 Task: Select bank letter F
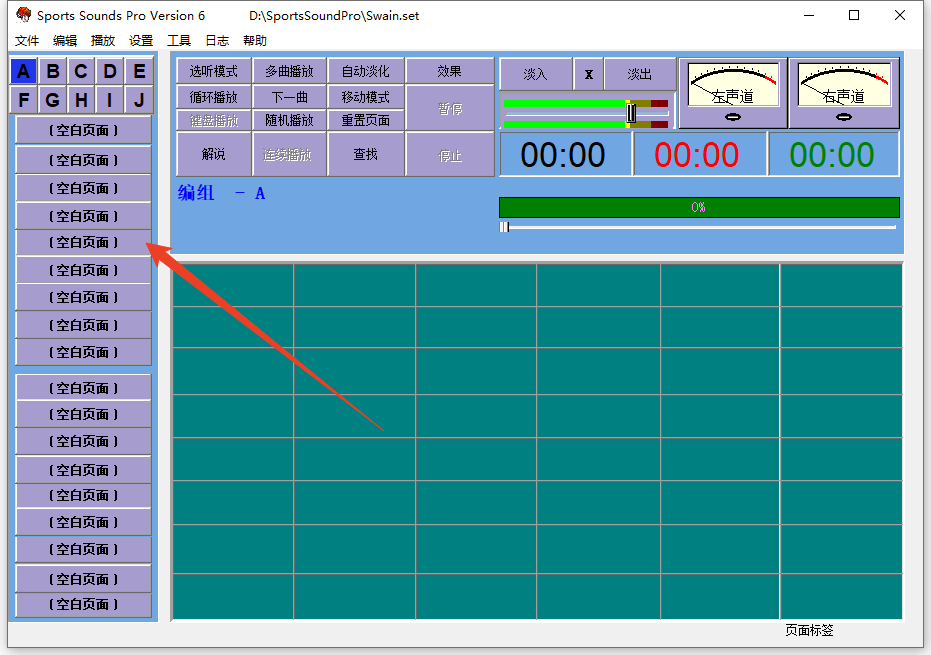[24, 100]
